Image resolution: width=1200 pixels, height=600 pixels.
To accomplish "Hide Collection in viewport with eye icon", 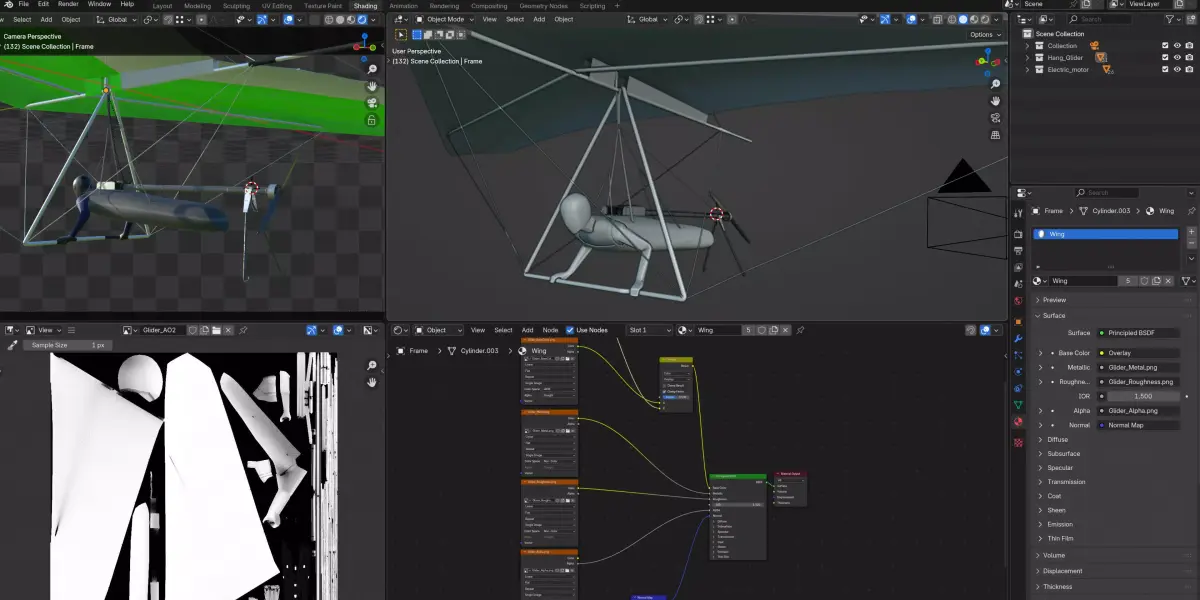I will point(1177,46).
